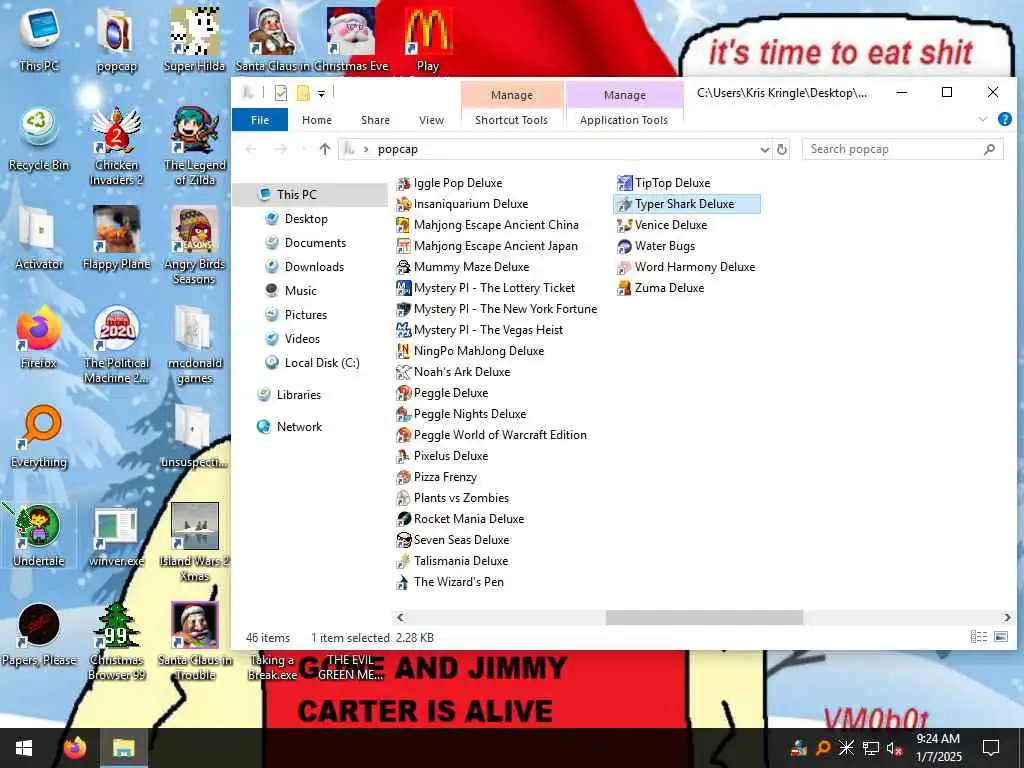Select the popcap folder on the desktop
1024x768 pixels.
tap(116, 39)
